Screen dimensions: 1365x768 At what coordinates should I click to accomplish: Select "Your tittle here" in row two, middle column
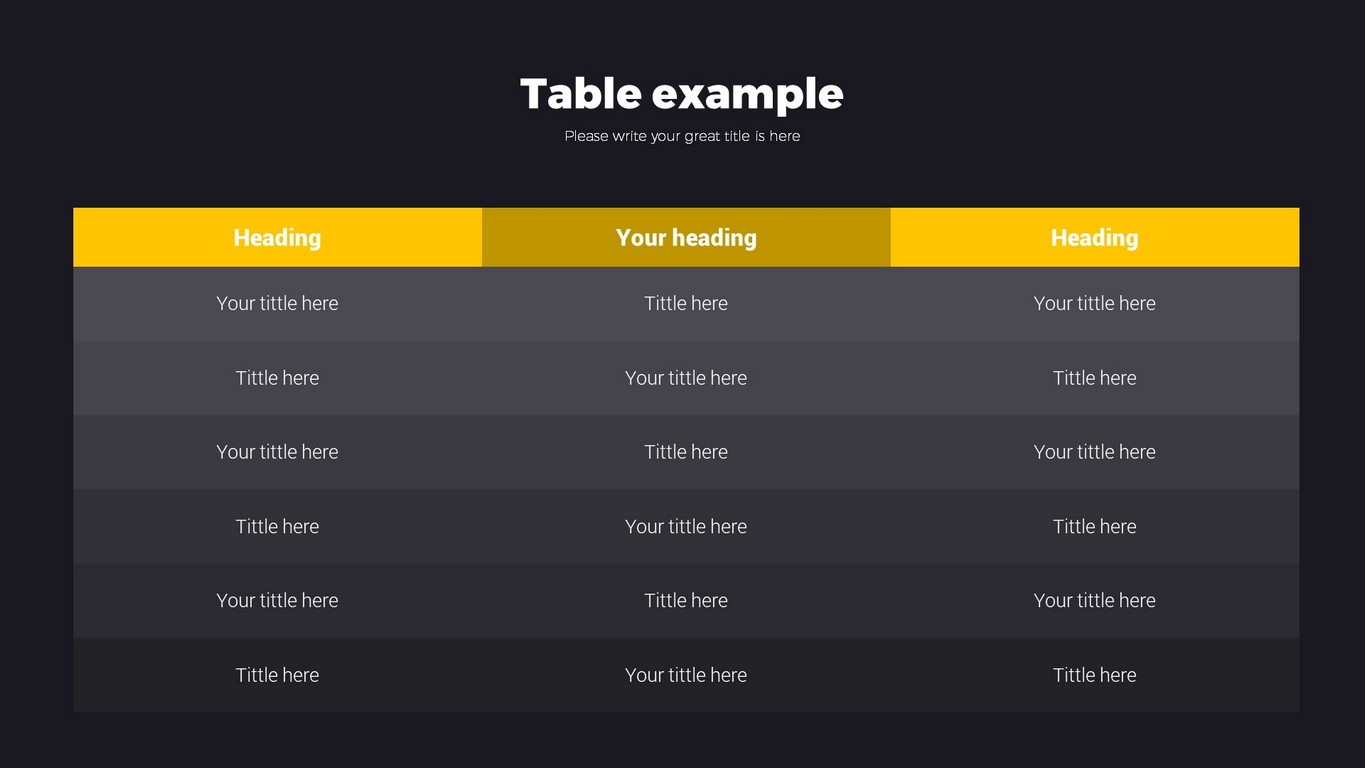pyautogui.click(x=686, y=378)
